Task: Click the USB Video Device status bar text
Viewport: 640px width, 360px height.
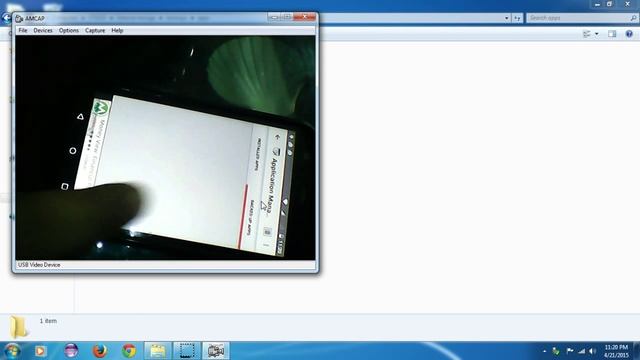Action: [x=39, y=265]
